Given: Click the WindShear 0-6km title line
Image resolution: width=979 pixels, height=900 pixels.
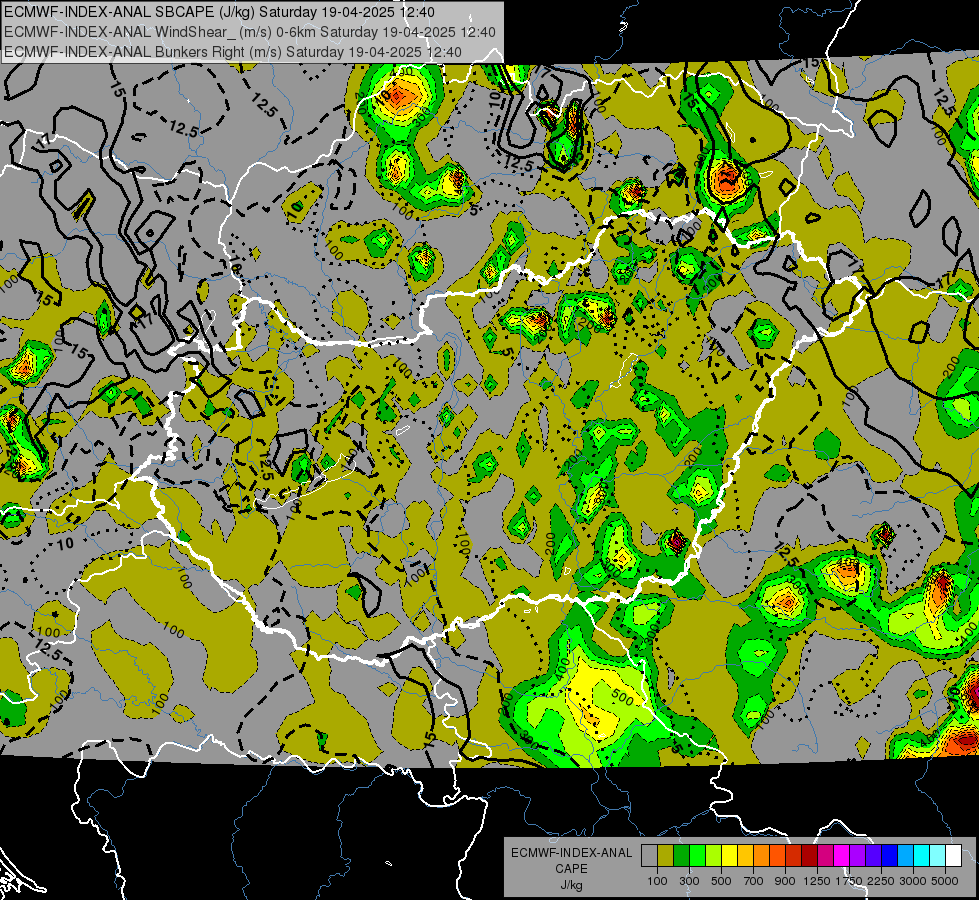Looking at the screenshot, I should click(x=250, y=32).
